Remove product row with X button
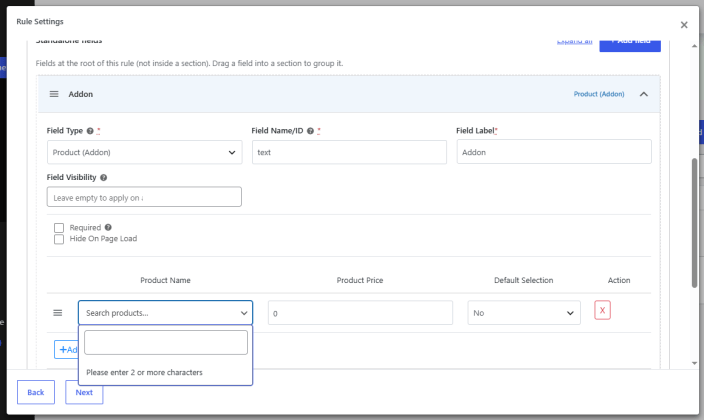Image resolution: width=704 pixels, height=420 pixels. (602, 310)
